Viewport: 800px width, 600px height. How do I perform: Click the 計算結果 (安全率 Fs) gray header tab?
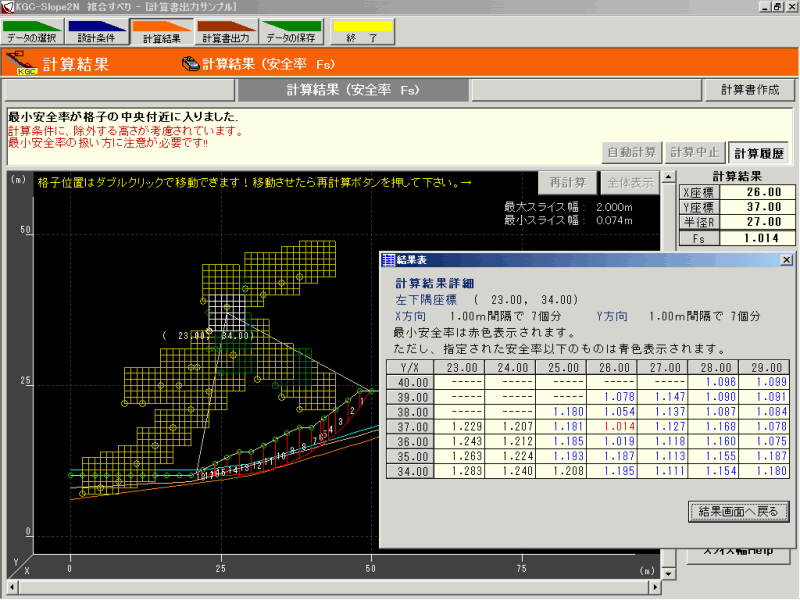pos(352,90)
